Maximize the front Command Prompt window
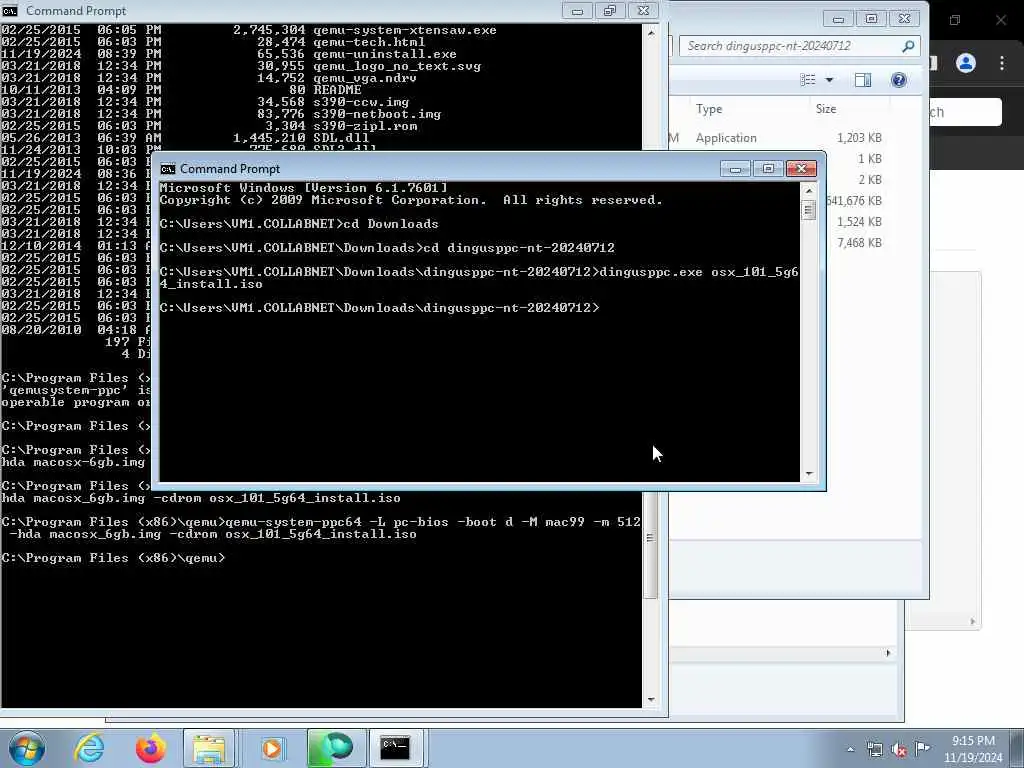1024x768 pixels. coord(768,169)
